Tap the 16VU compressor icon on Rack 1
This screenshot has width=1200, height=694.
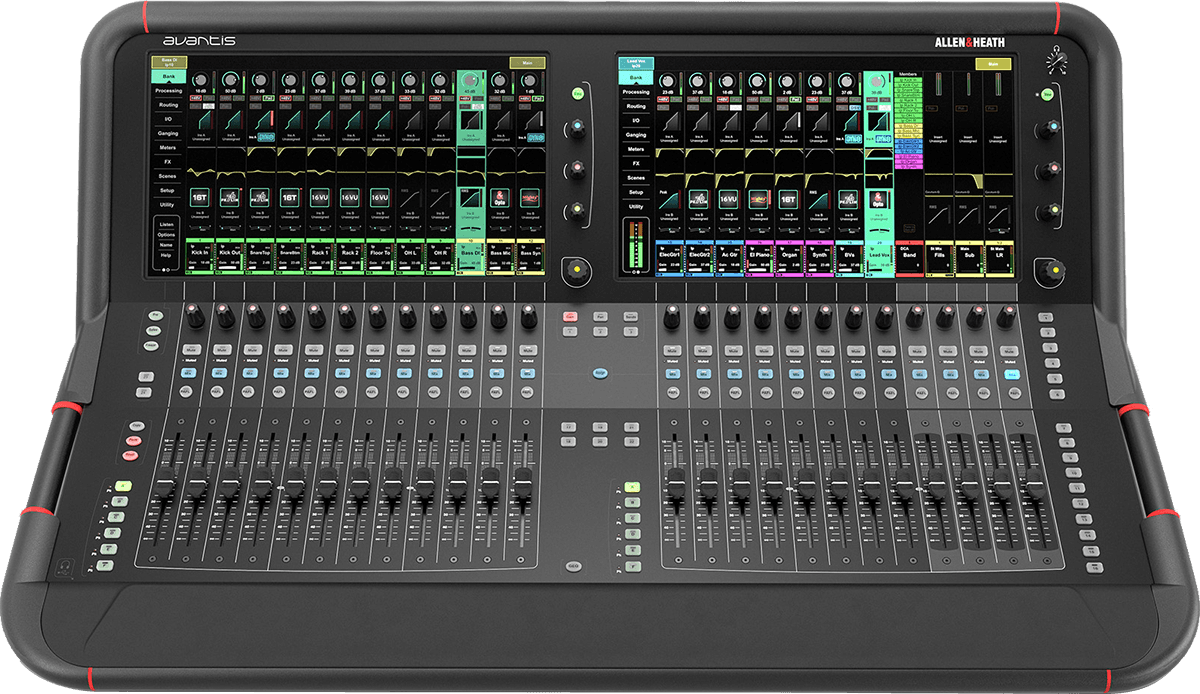click(320, 198)
